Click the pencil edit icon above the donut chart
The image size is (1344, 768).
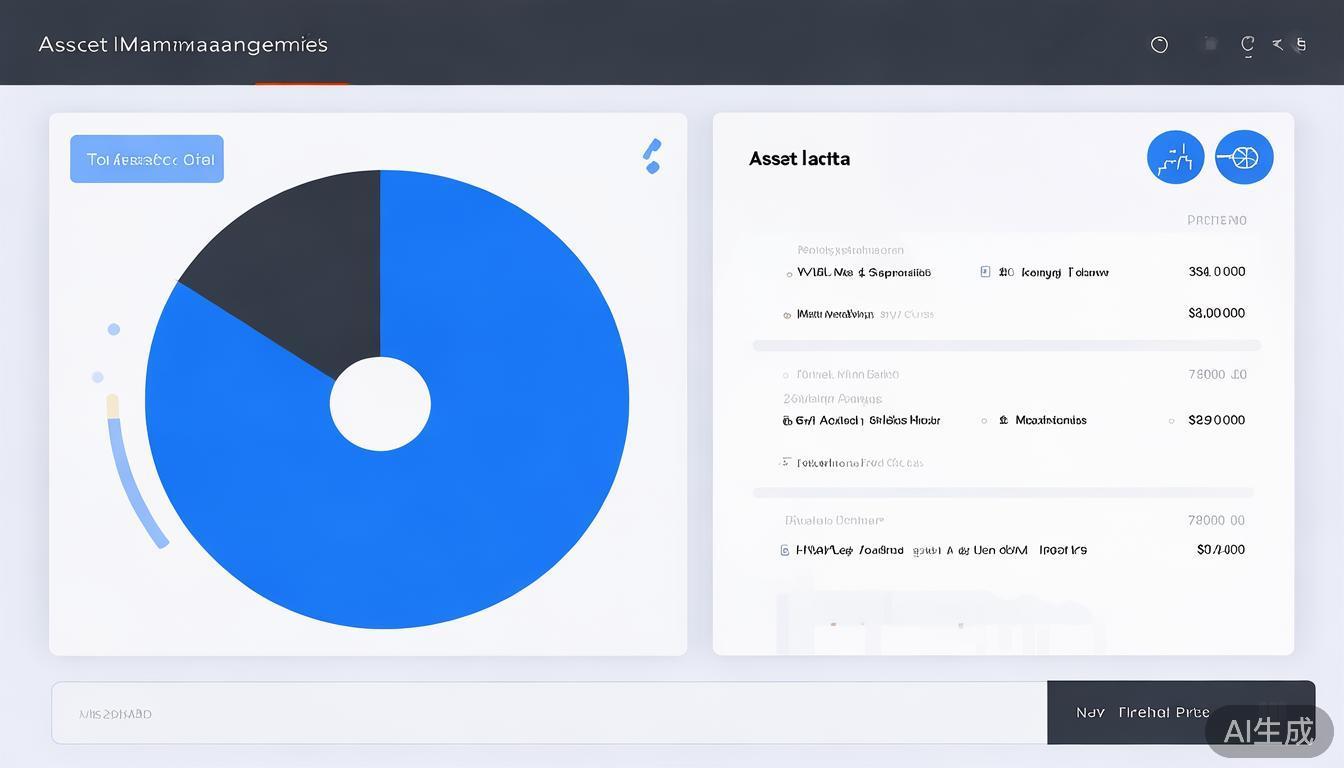coord(652,154)
